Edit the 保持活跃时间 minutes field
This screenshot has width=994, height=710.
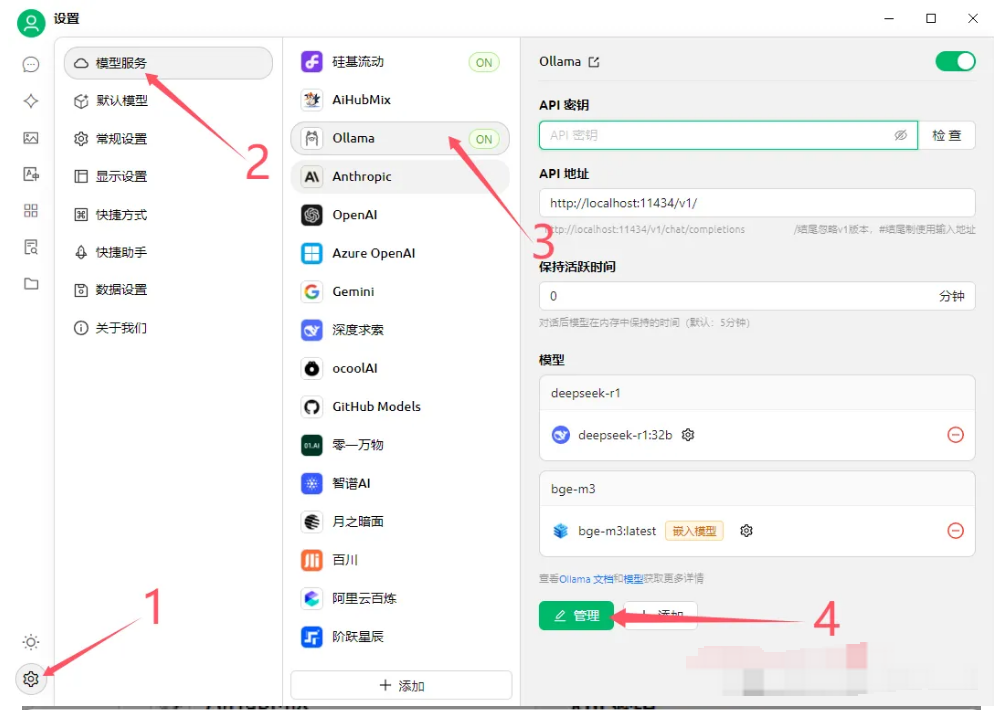pyautogui.click(x=757, y=296)
